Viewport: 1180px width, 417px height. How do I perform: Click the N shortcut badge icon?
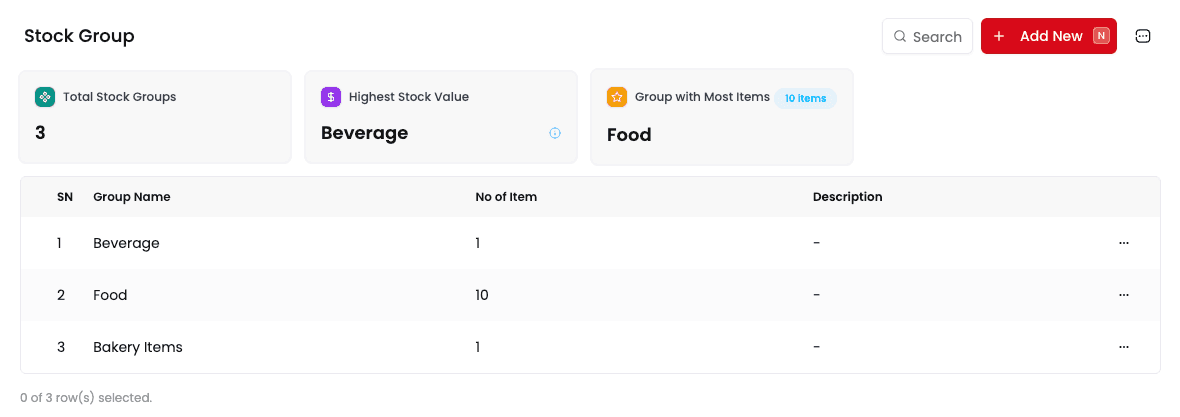pyautogui.click(x=1101, y=36)
